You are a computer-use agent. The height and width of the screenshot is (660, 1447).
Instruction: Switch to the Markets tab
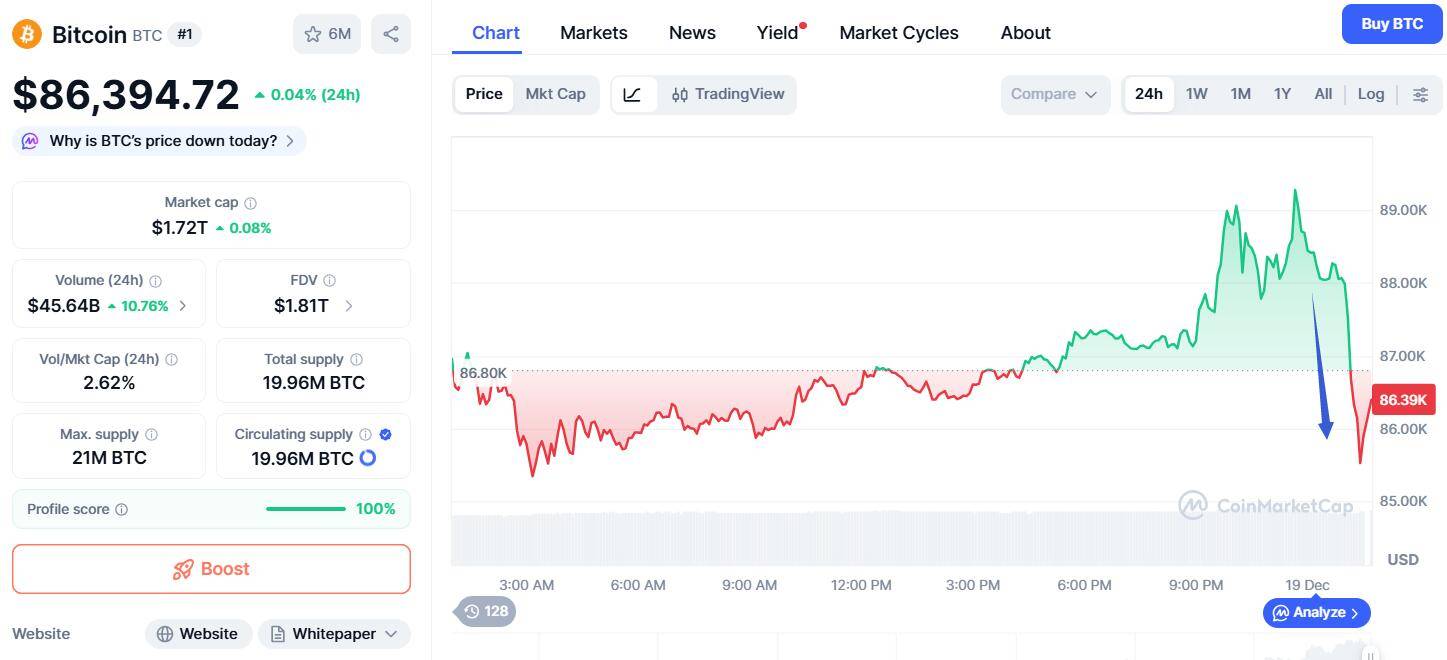(594, 33)
